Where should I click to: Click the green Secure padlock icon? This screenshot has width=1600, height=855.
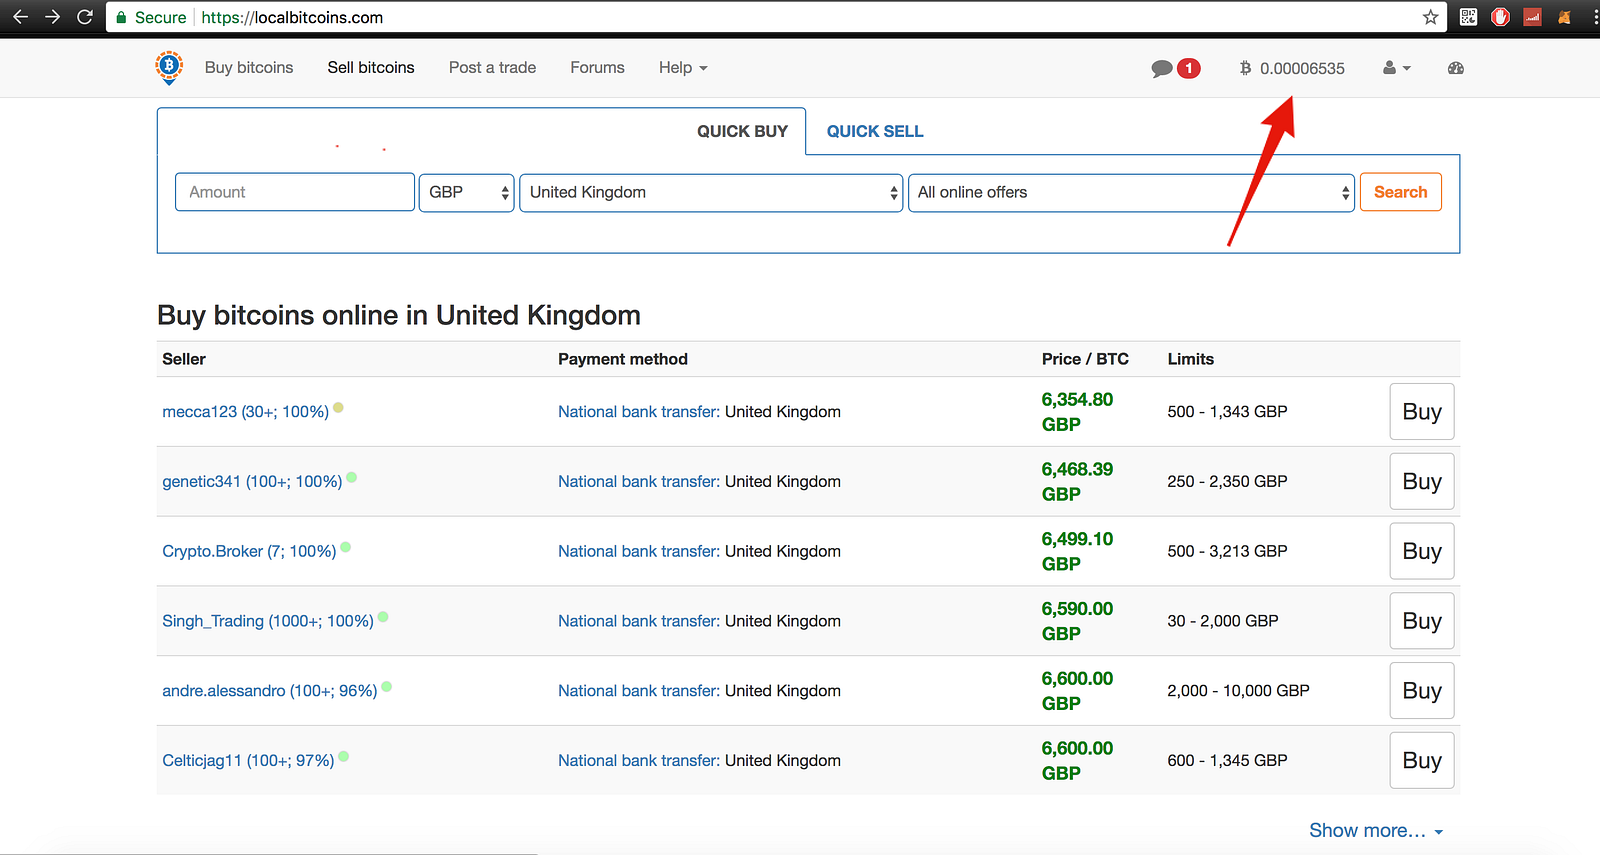121,17
